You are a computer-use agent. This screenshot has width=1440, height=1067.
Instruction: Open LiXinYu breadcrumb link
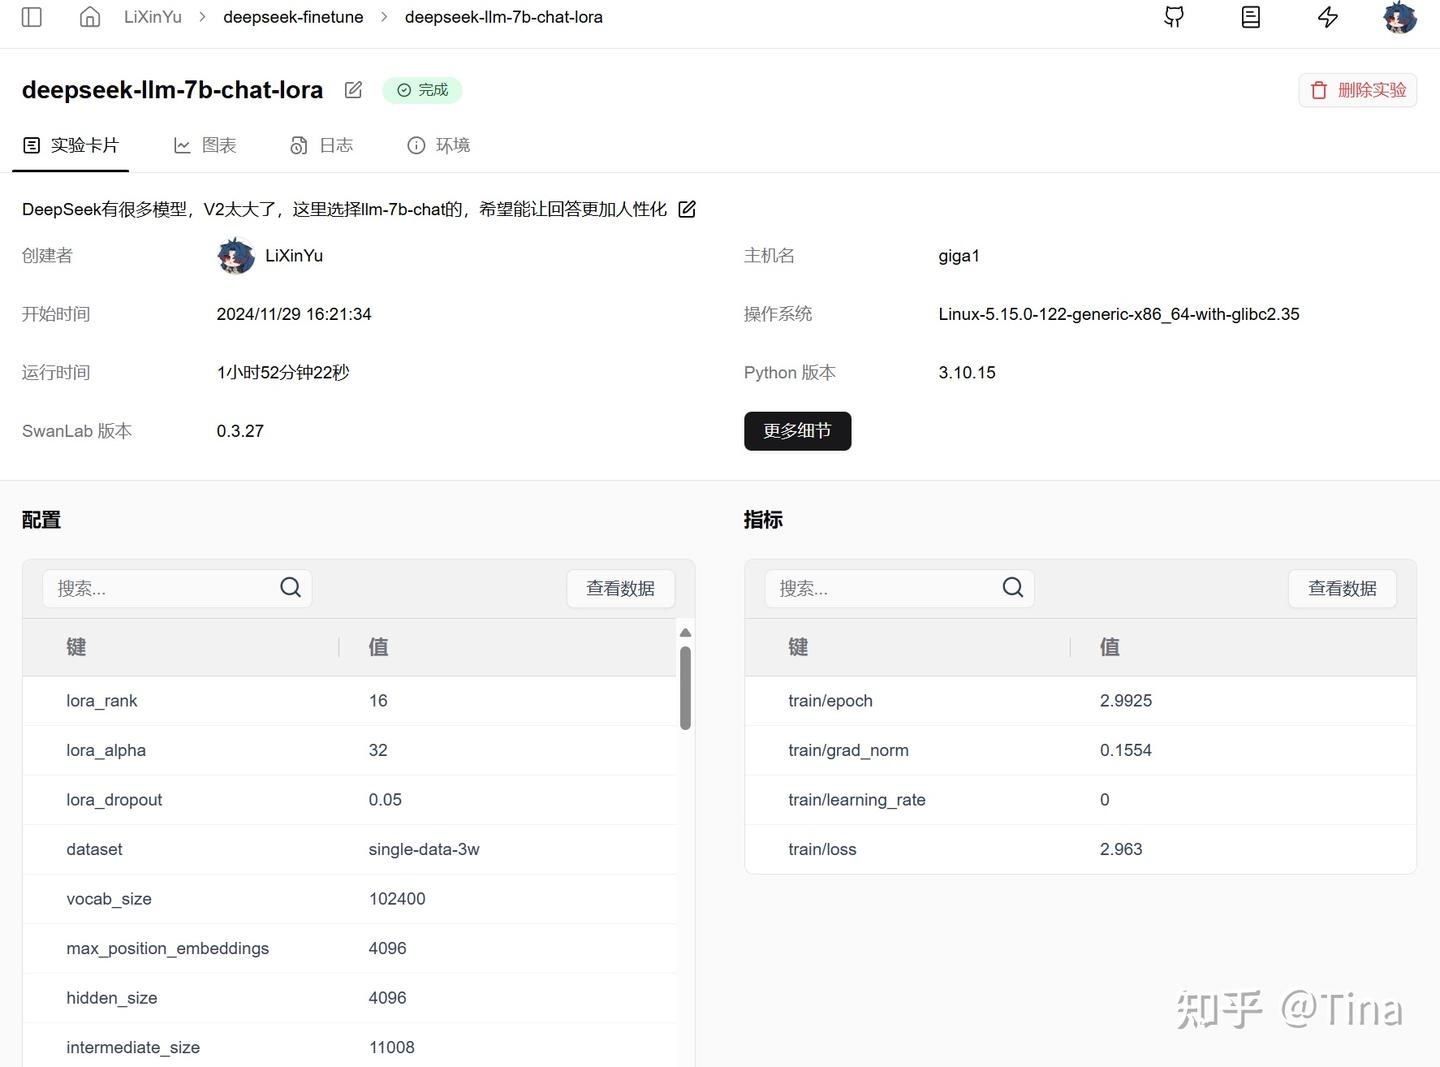[x=153, y=17]
